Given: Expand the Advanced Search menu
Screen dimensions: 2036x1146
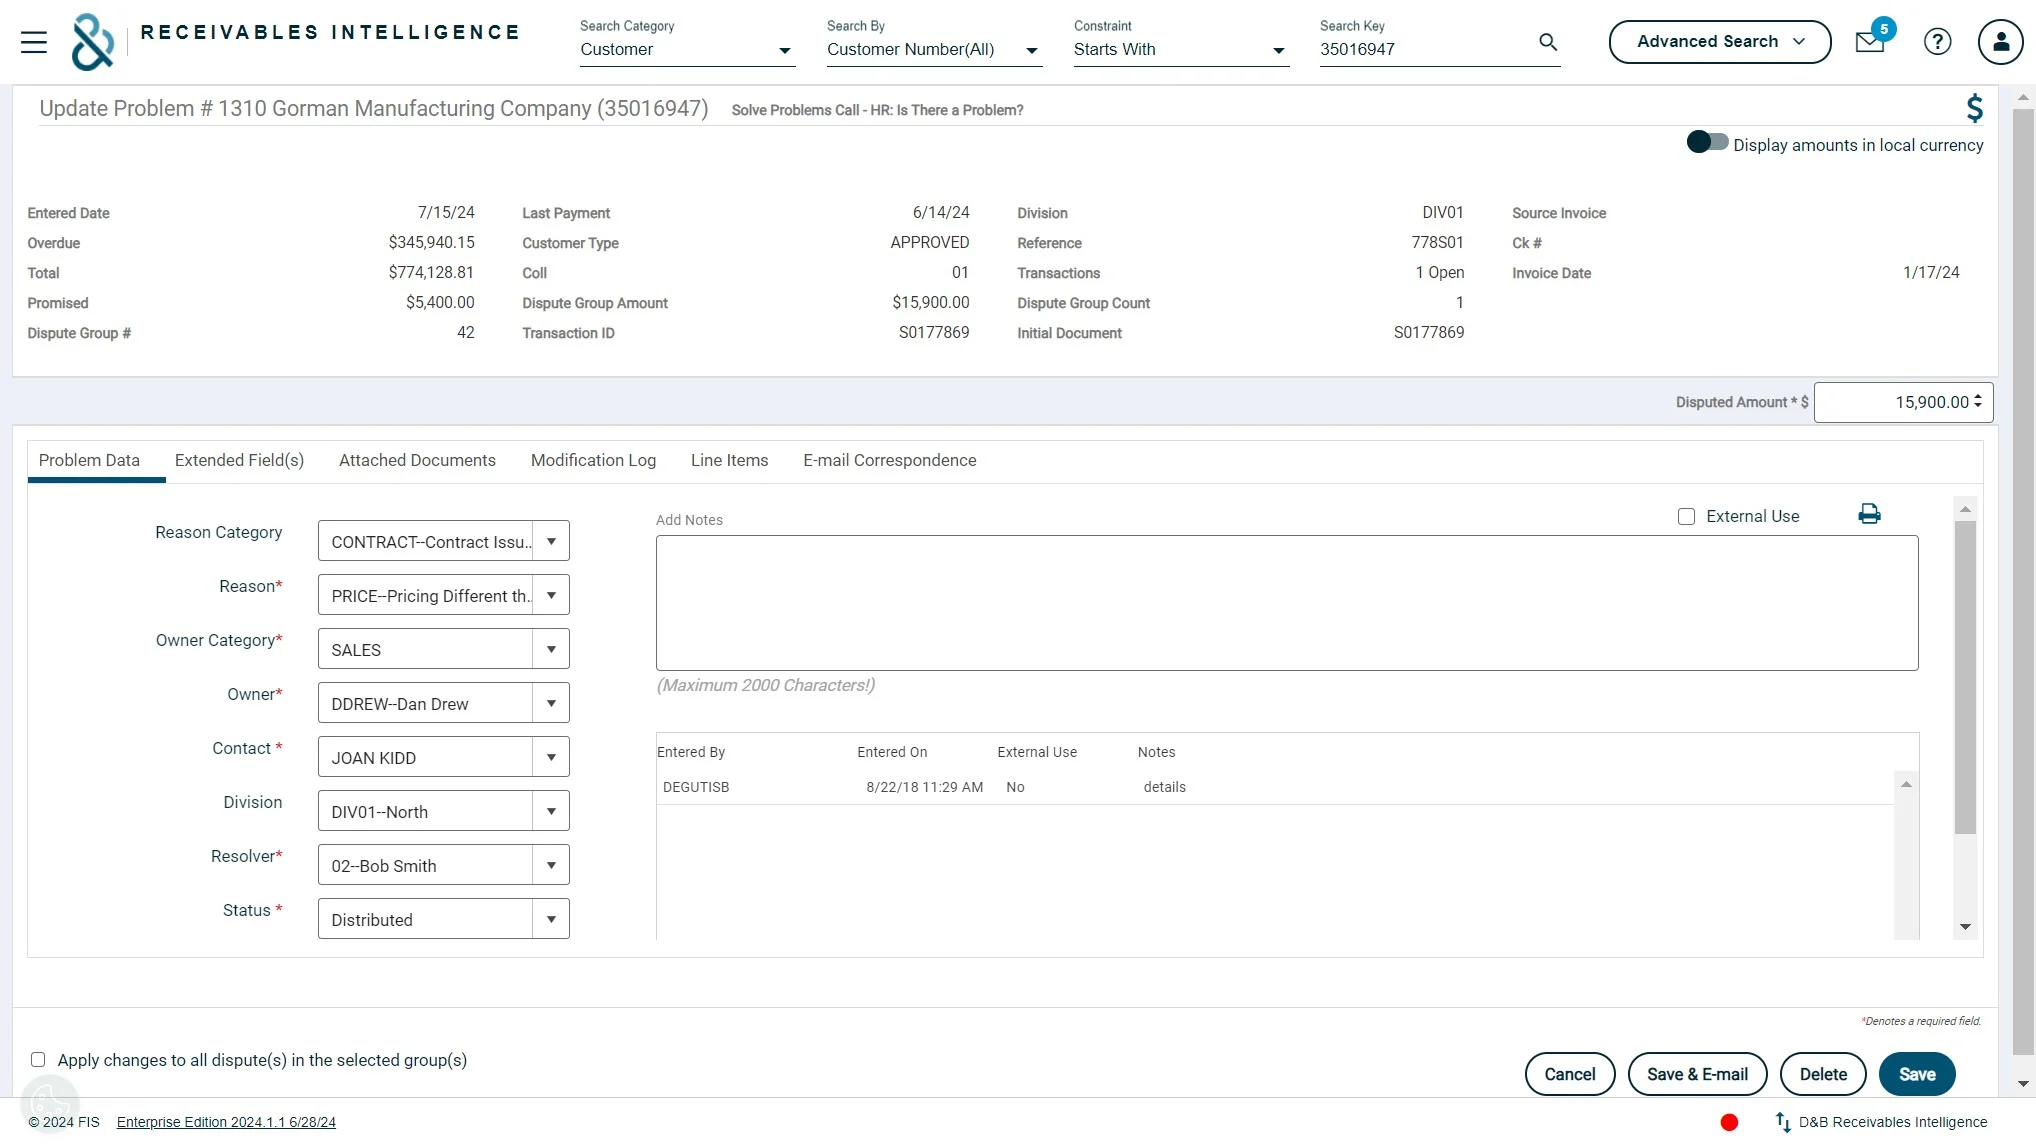Looking at the screenshot, I should click(1720, 42).
